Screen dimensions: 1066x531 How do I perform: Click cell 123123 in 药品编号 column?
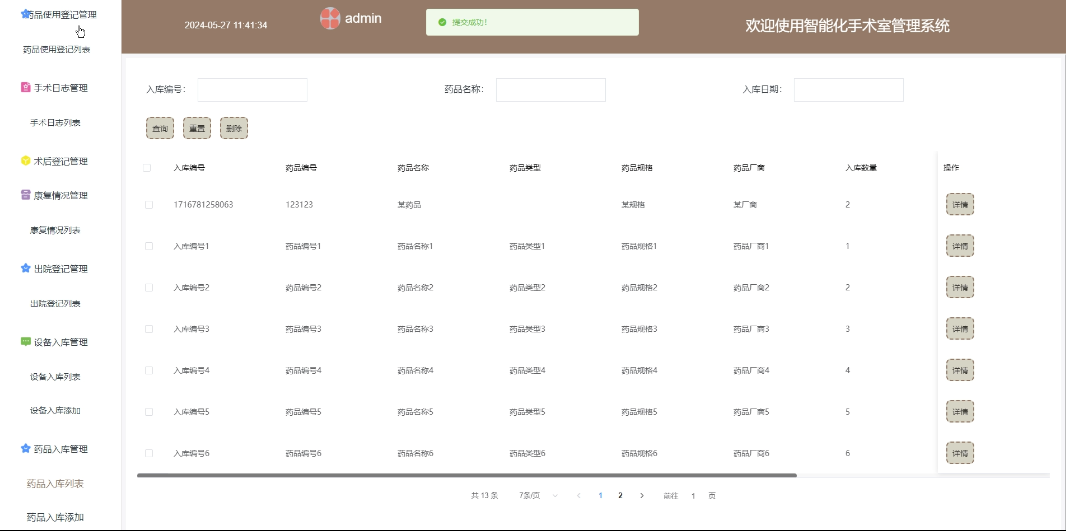[x=299, y=205]
